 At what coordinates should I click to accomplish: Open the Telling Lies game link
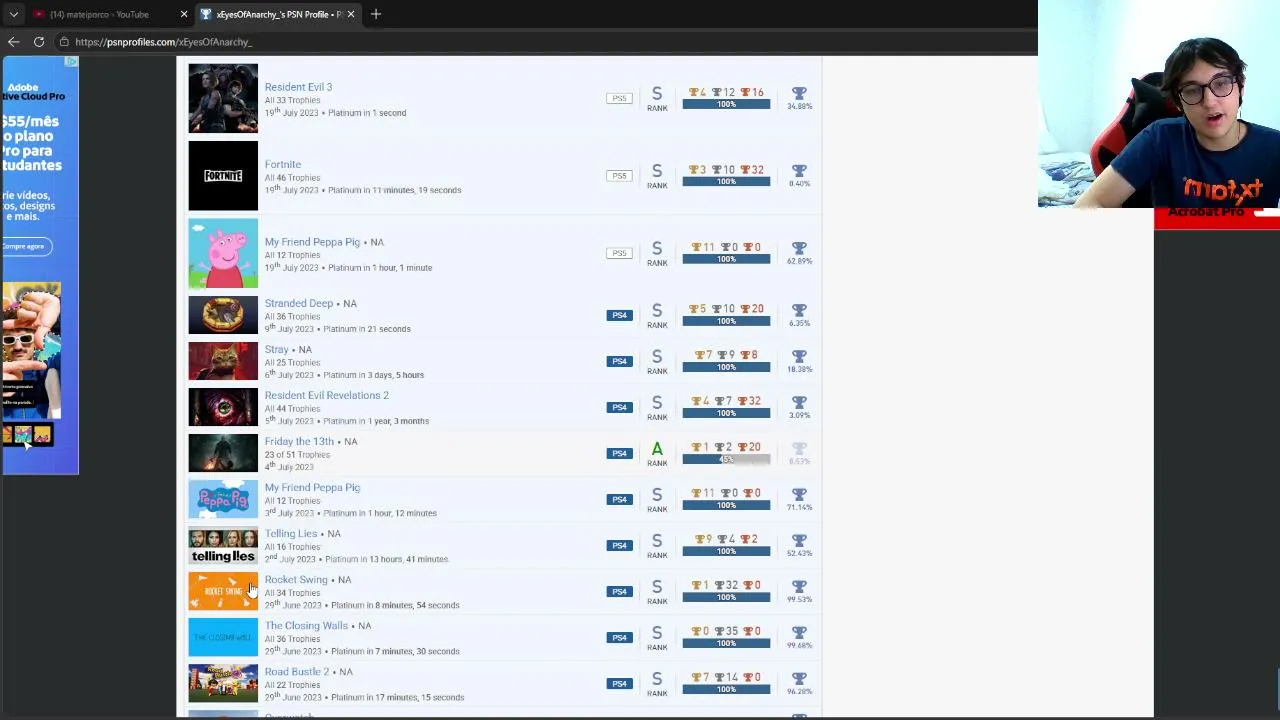tap(291, 533)
